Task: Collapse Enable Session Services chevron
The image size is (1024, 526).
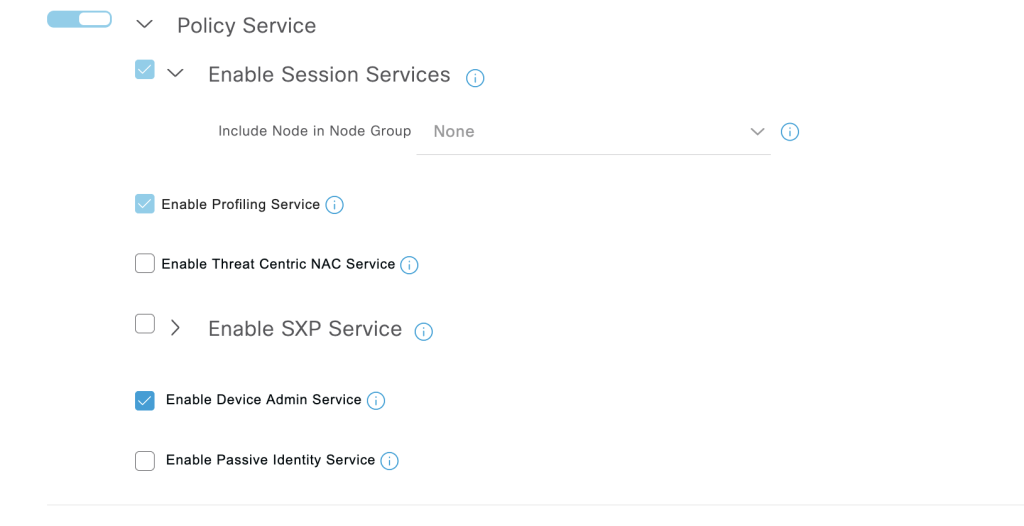Action: pos(175,73)
